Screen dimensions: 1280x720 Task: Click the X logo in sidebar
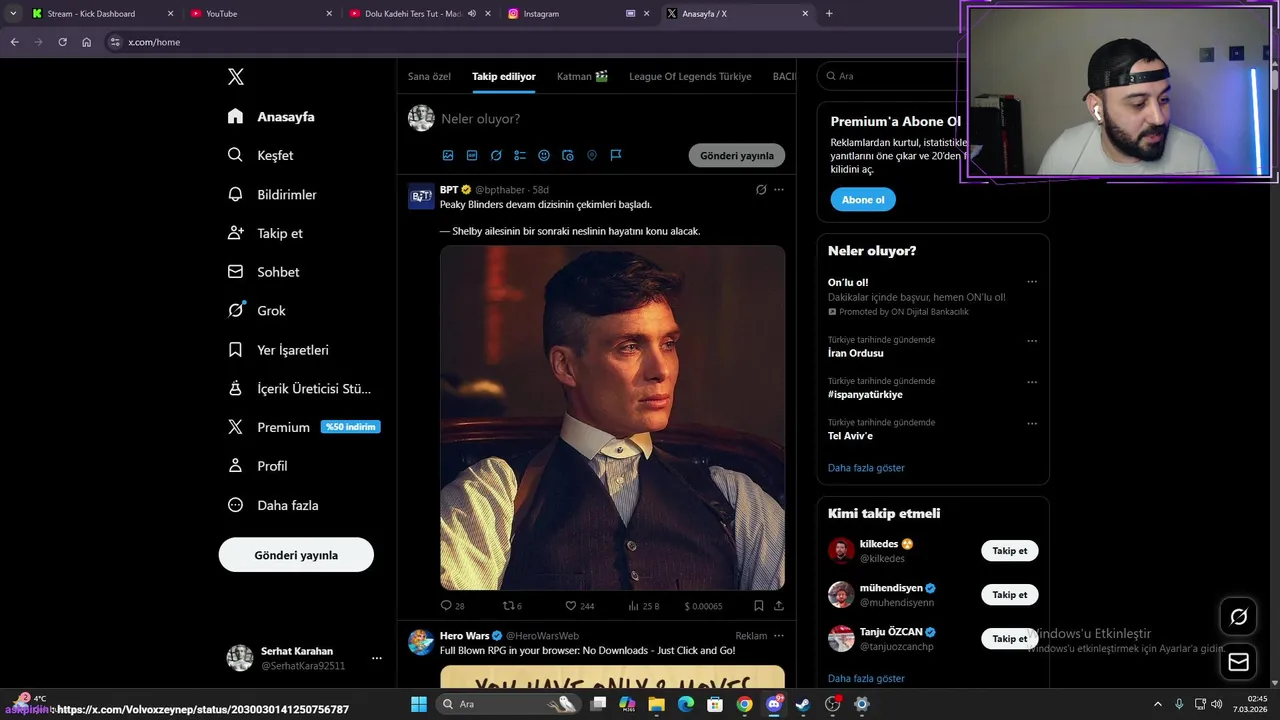[x=235, y=77]
